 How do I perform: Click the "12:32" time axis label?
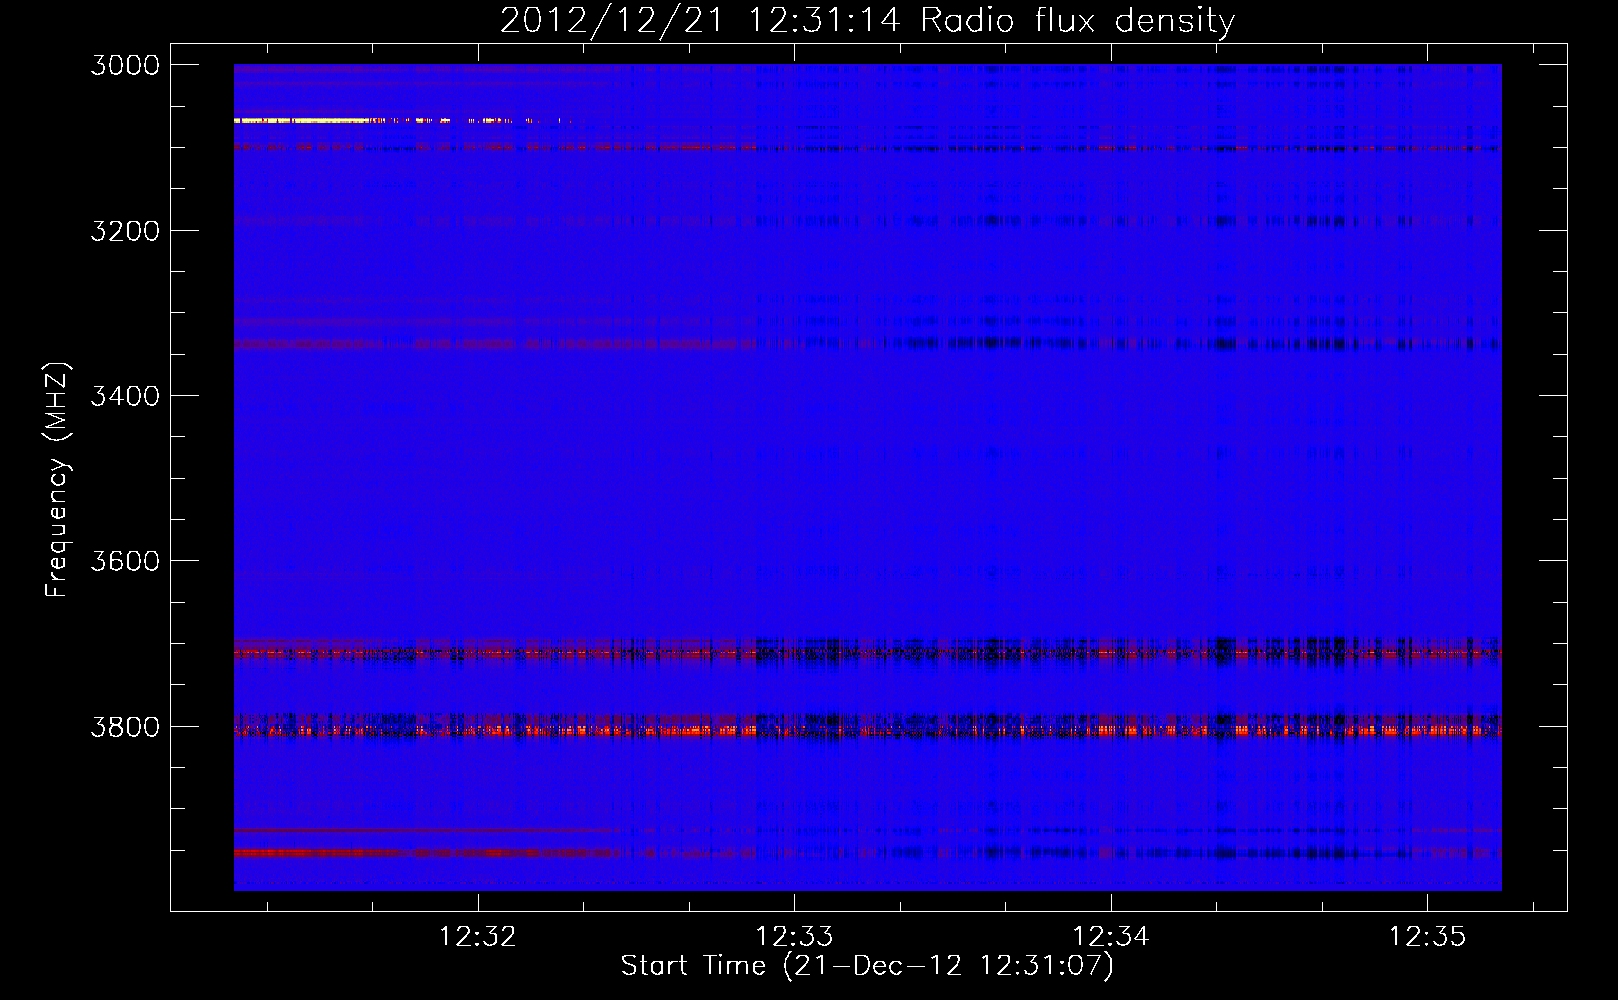pyautogui.click(x=478, y=937)
